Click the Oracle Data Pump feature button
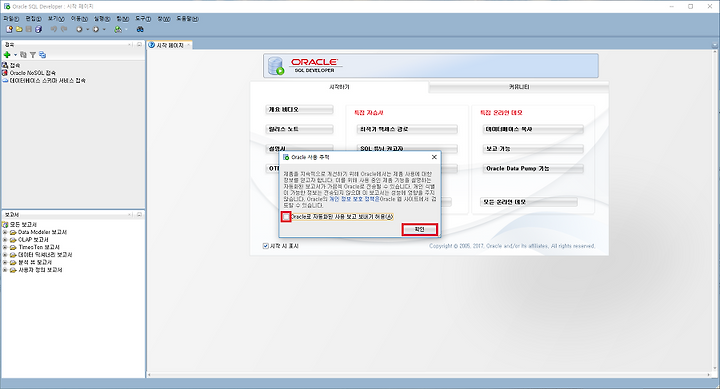This screenshot has width=720, height=389. point(533,169)
